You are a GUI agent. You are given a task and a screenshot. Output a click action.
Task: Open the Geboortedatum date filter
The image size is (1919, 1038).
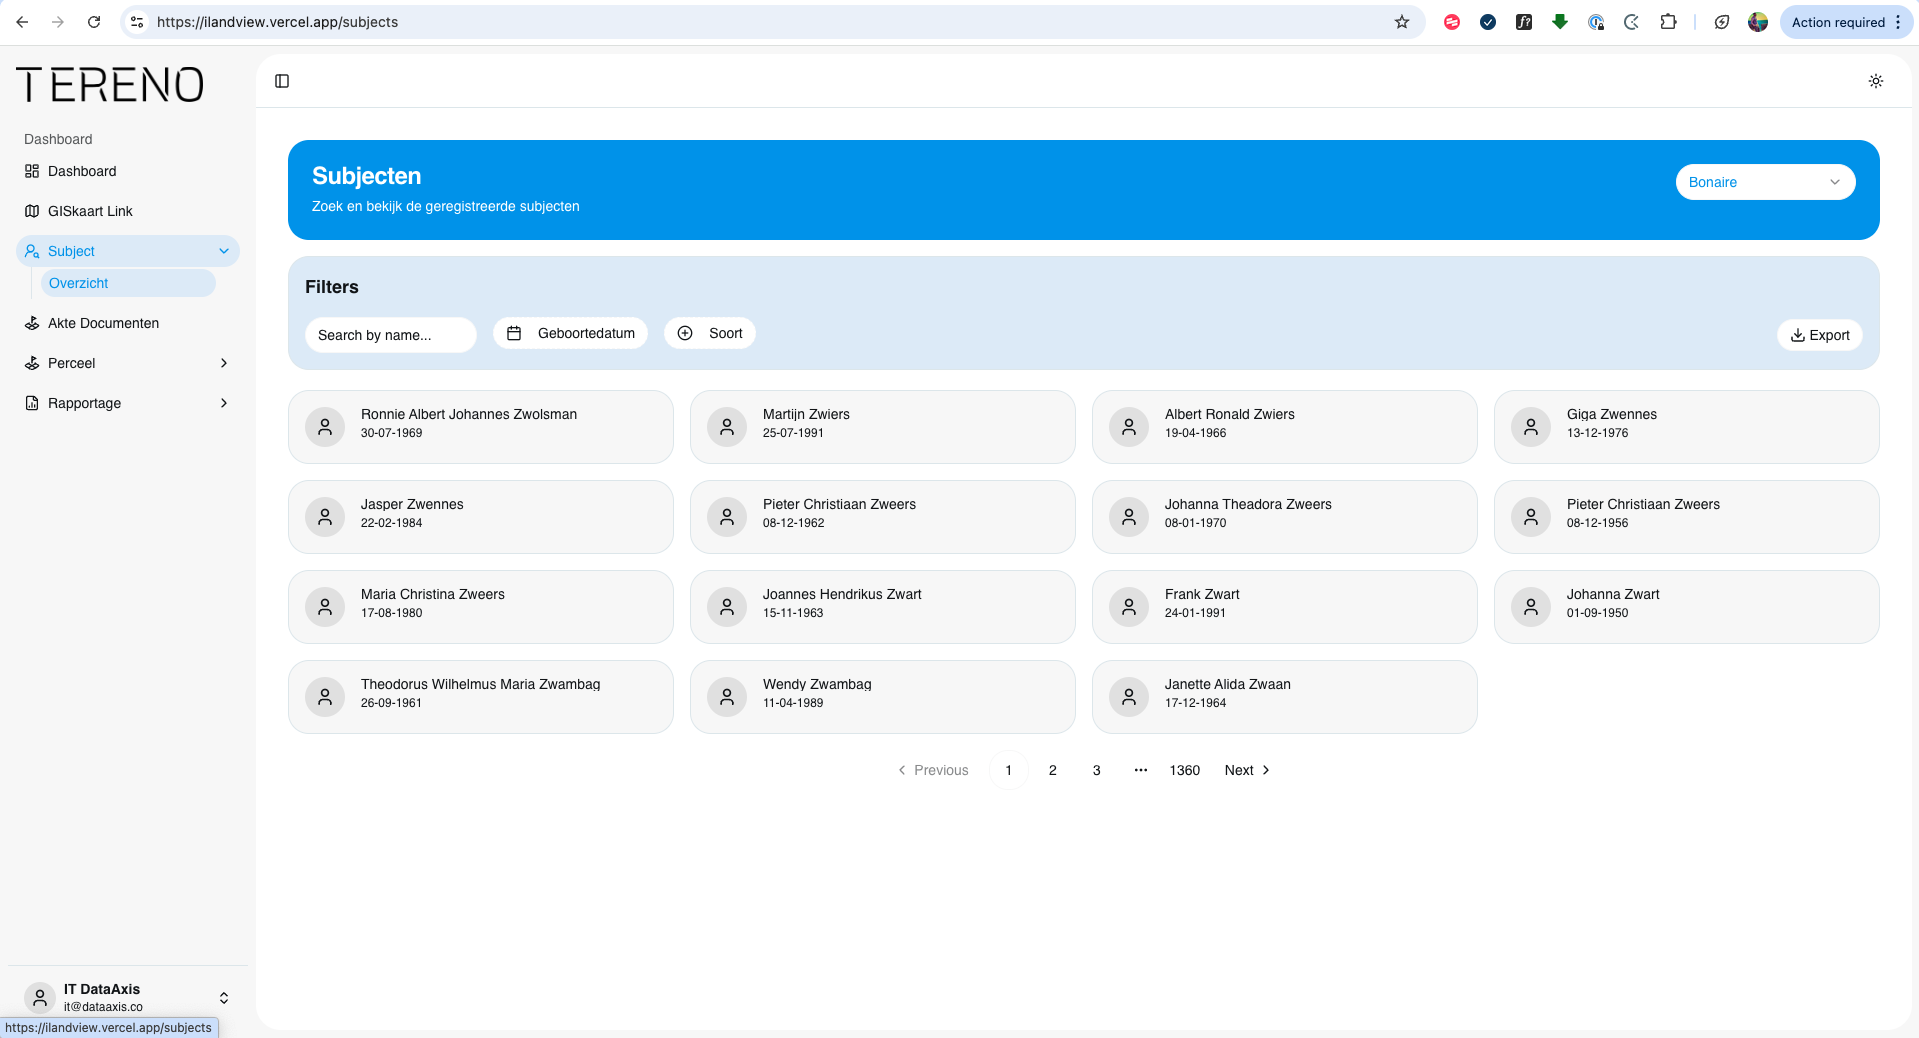(x=570, y=333)
